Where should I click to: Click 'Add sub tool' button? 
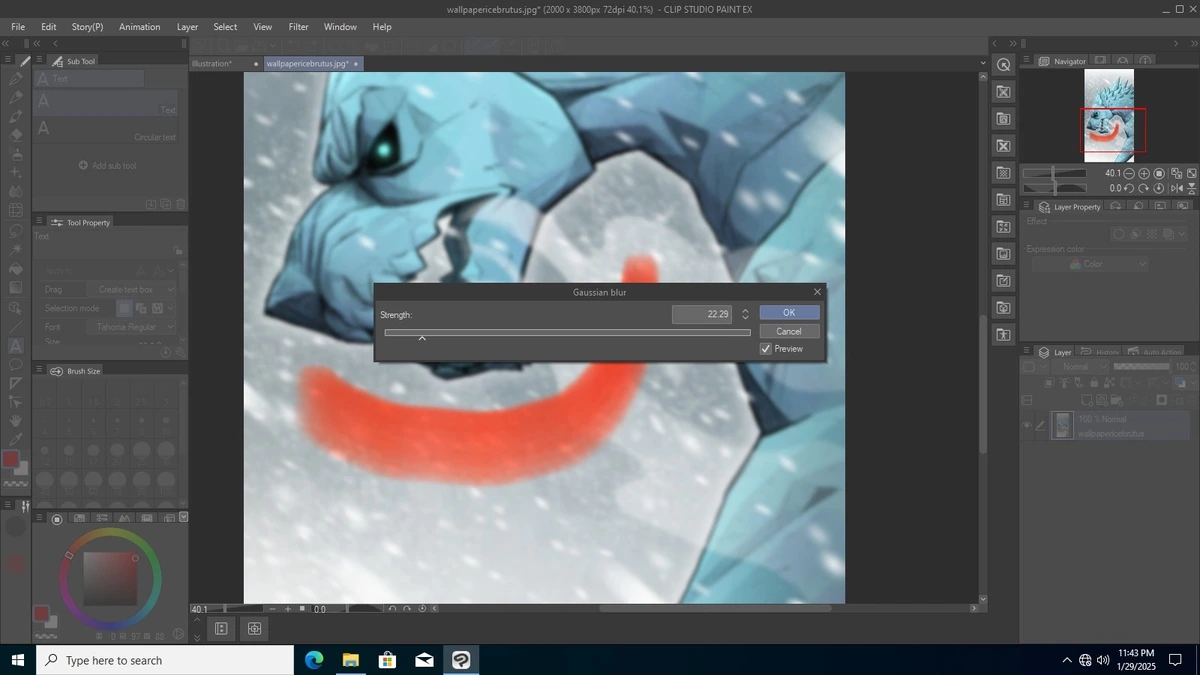pos(108,165)
